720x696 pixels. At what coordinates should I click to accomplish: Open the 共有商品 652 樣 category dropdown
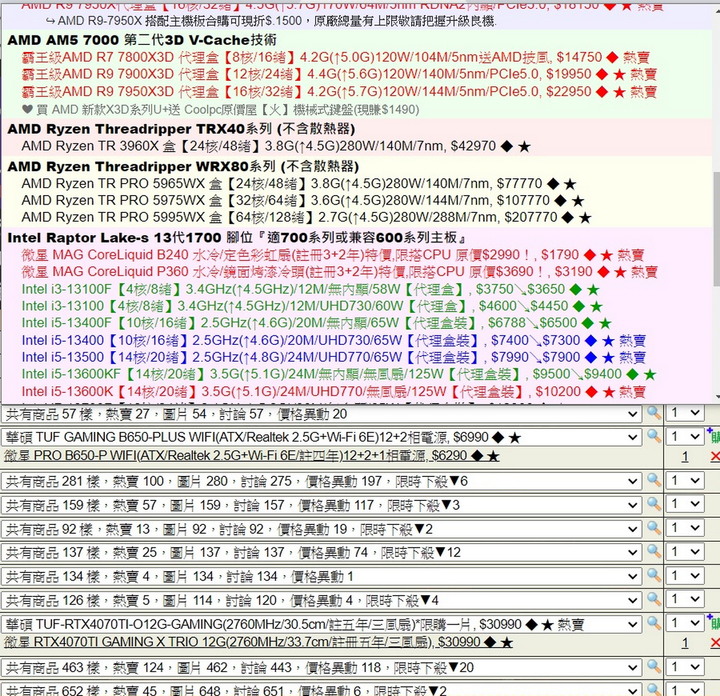[321, 690]
